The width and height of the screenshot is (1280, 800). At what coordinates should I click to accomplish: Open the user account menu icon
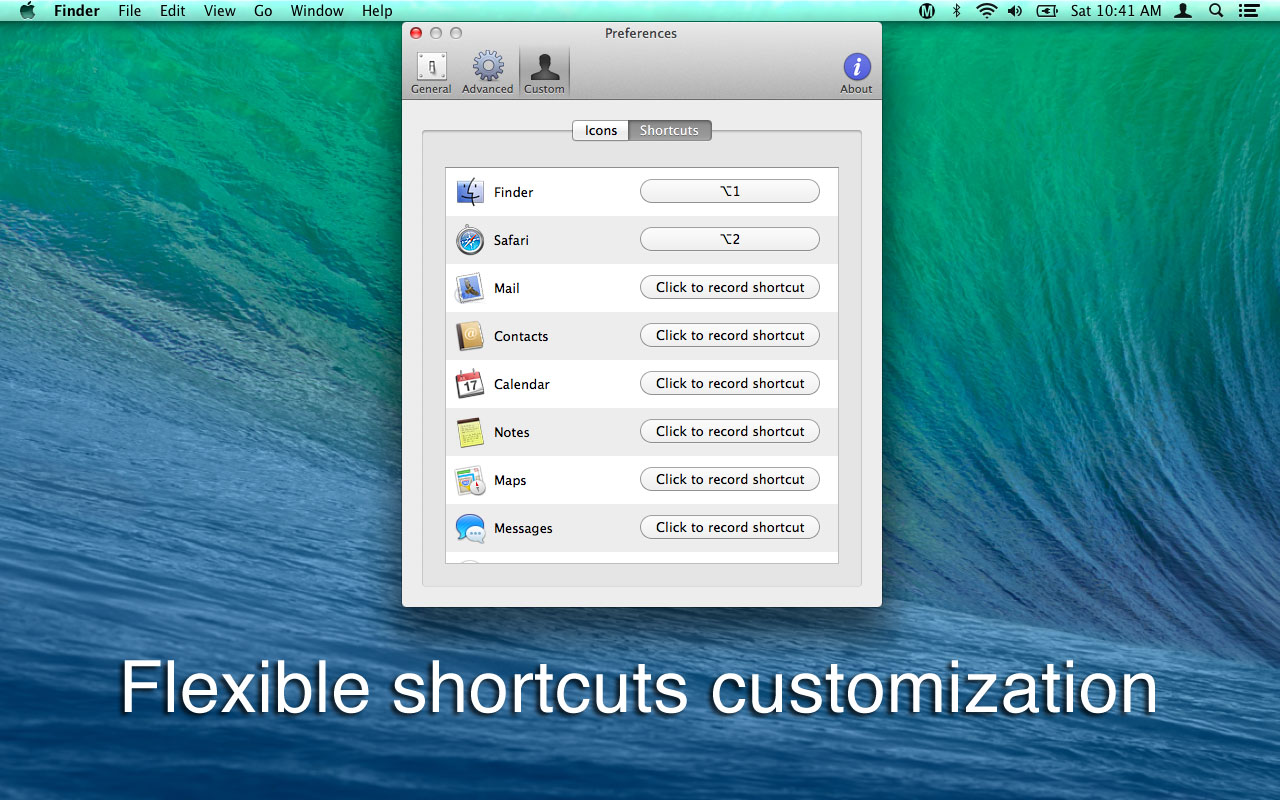1183,11
